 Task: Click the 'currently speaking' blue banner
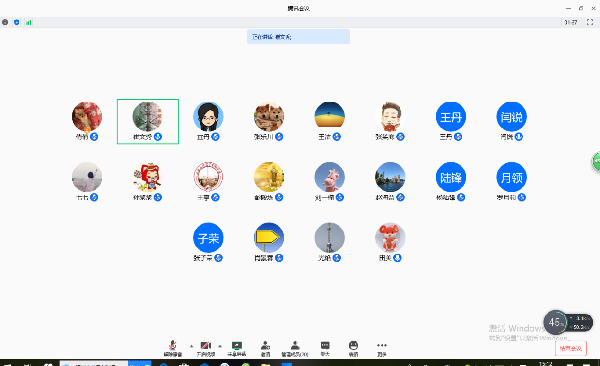pos(298,37)
